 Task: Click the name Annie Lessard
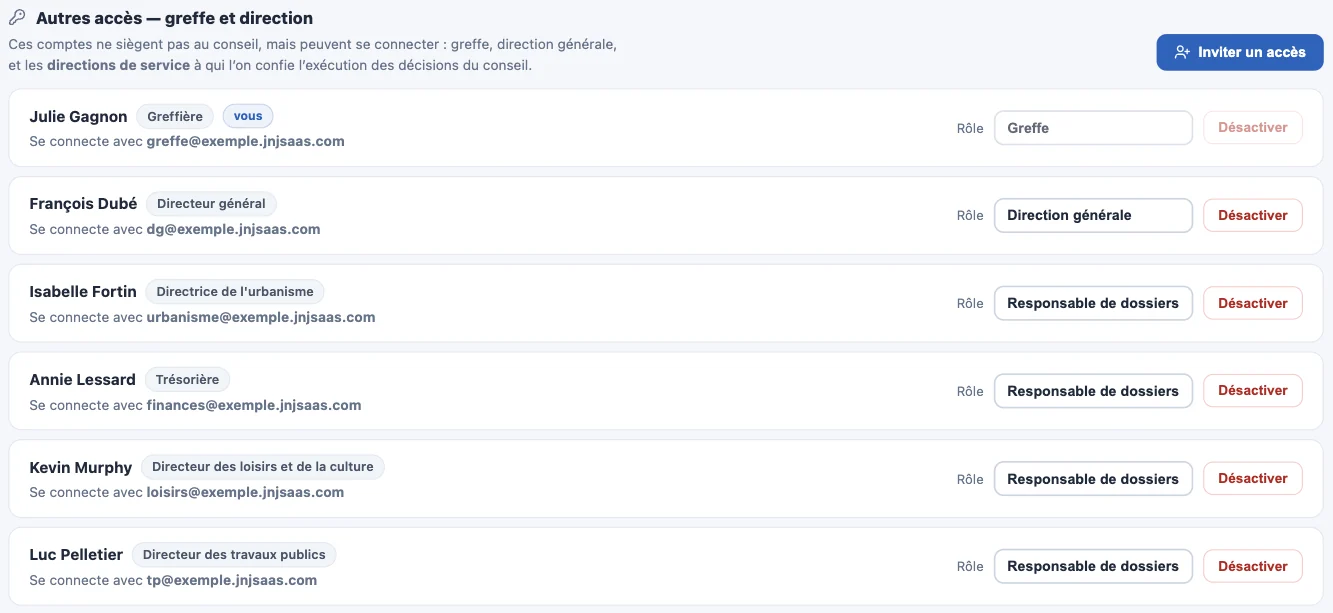click(x=83, y=380)
